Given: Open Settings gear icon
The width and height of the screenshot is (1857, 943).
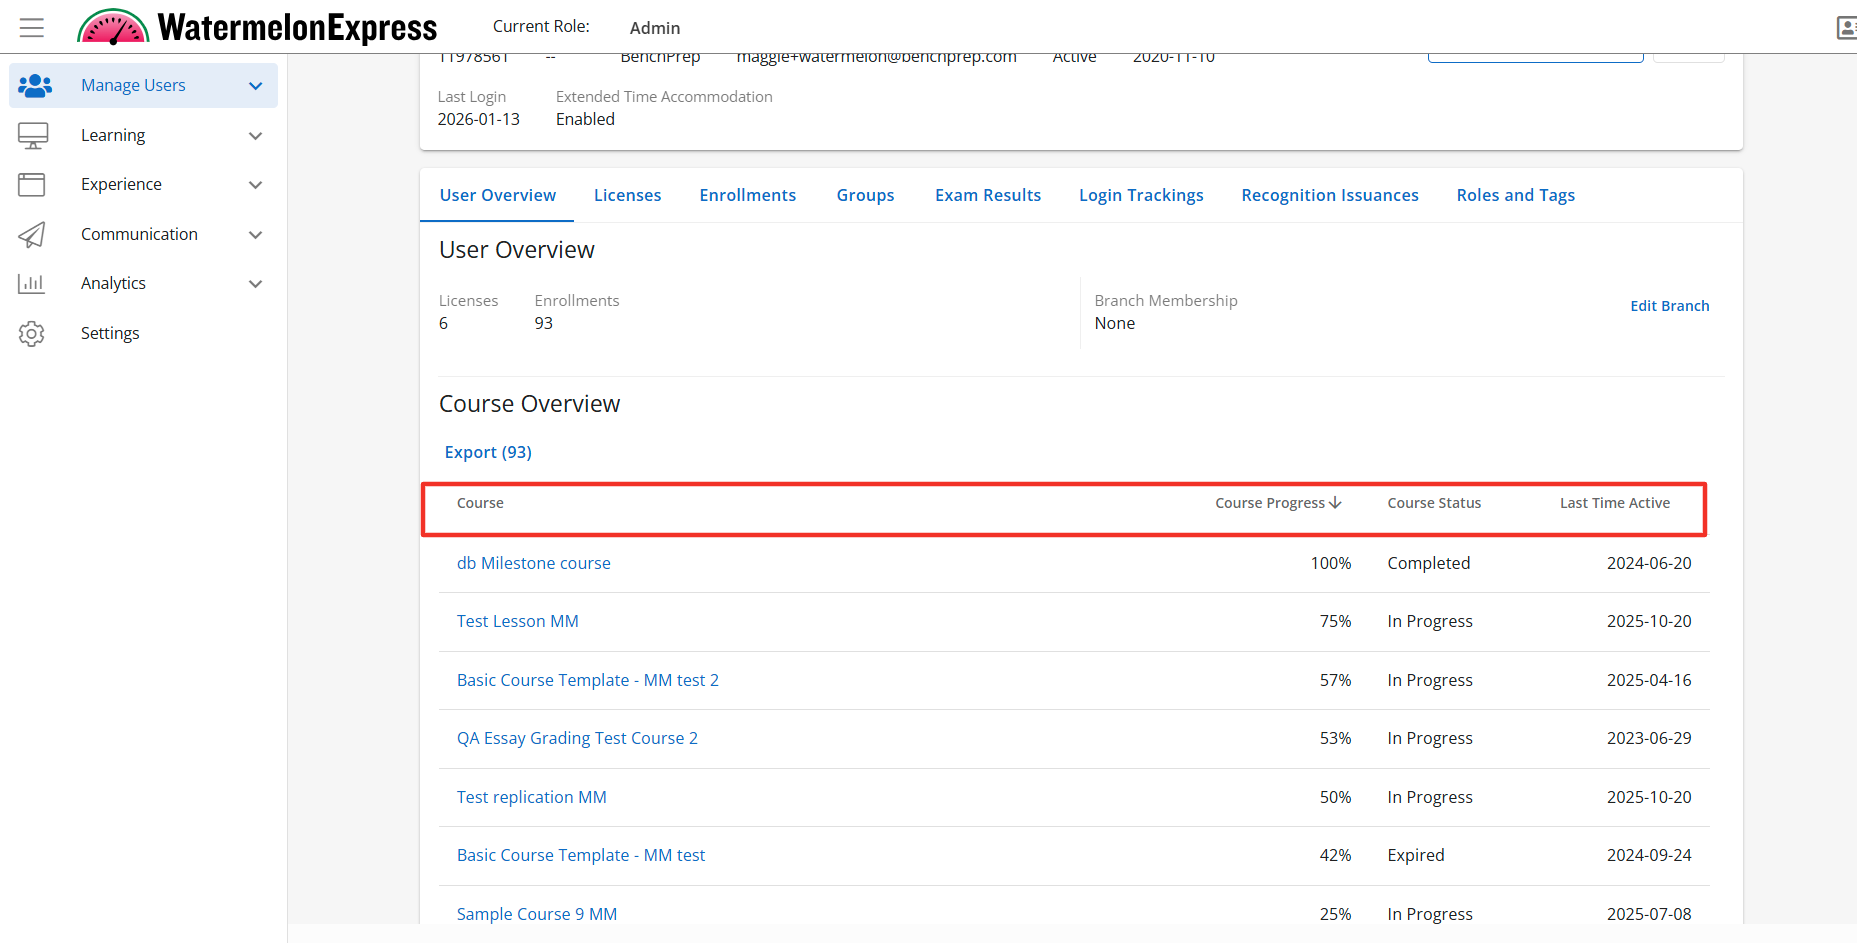Looking at the screenshot, I should [x=32, y=333].
